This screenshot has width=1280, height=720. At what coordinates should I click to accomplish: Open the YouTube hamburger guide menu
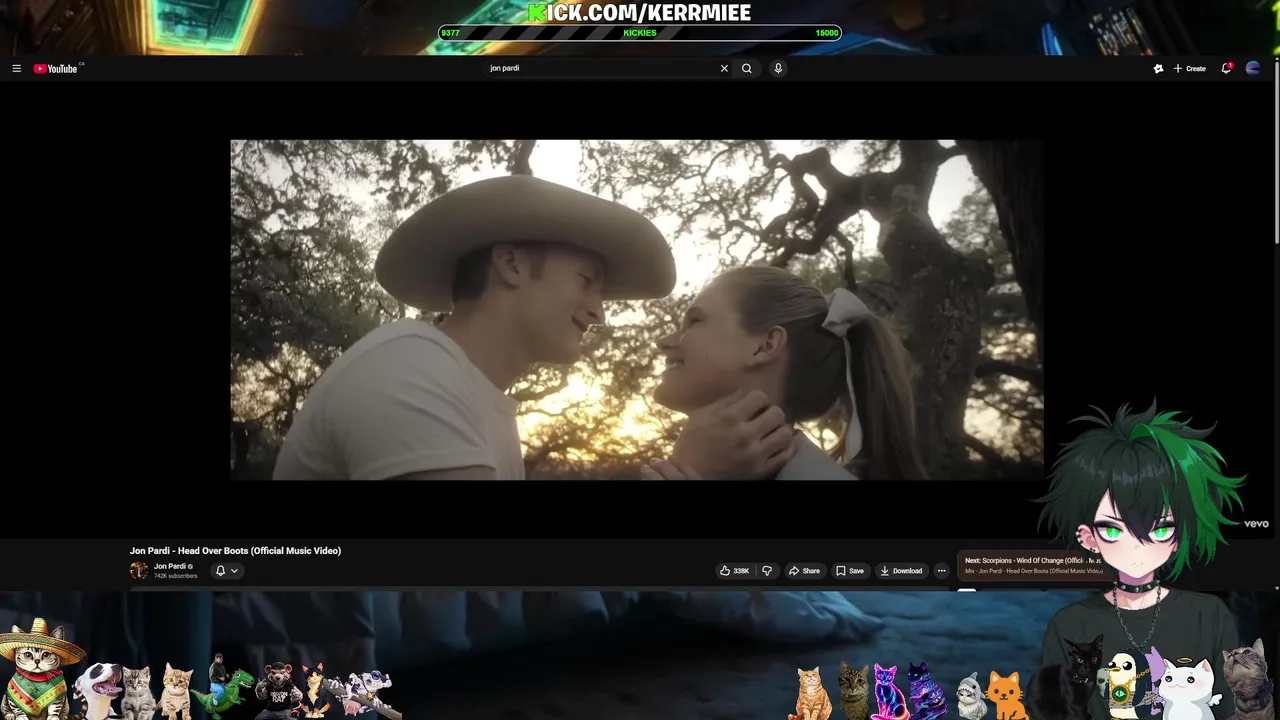click(x=16, y=69)
